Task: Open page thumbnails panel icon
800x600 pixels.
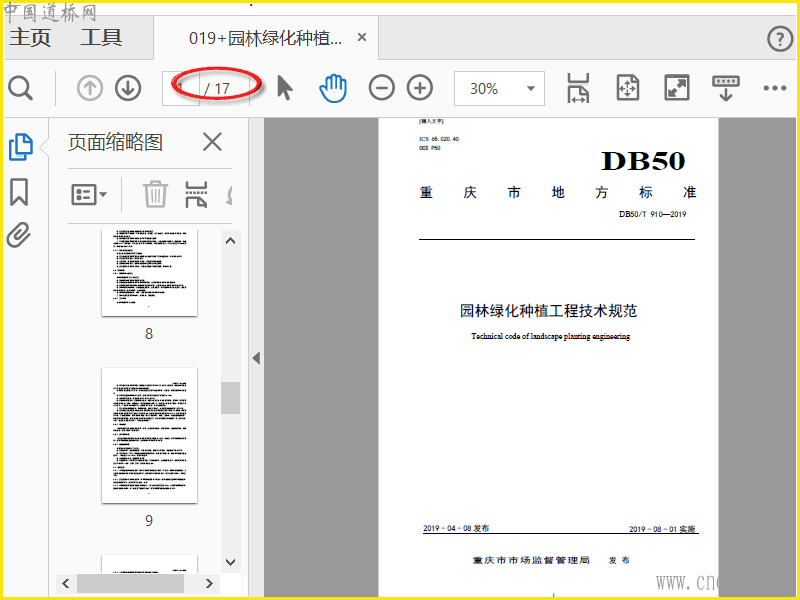Action: click(x=21, y=147)
